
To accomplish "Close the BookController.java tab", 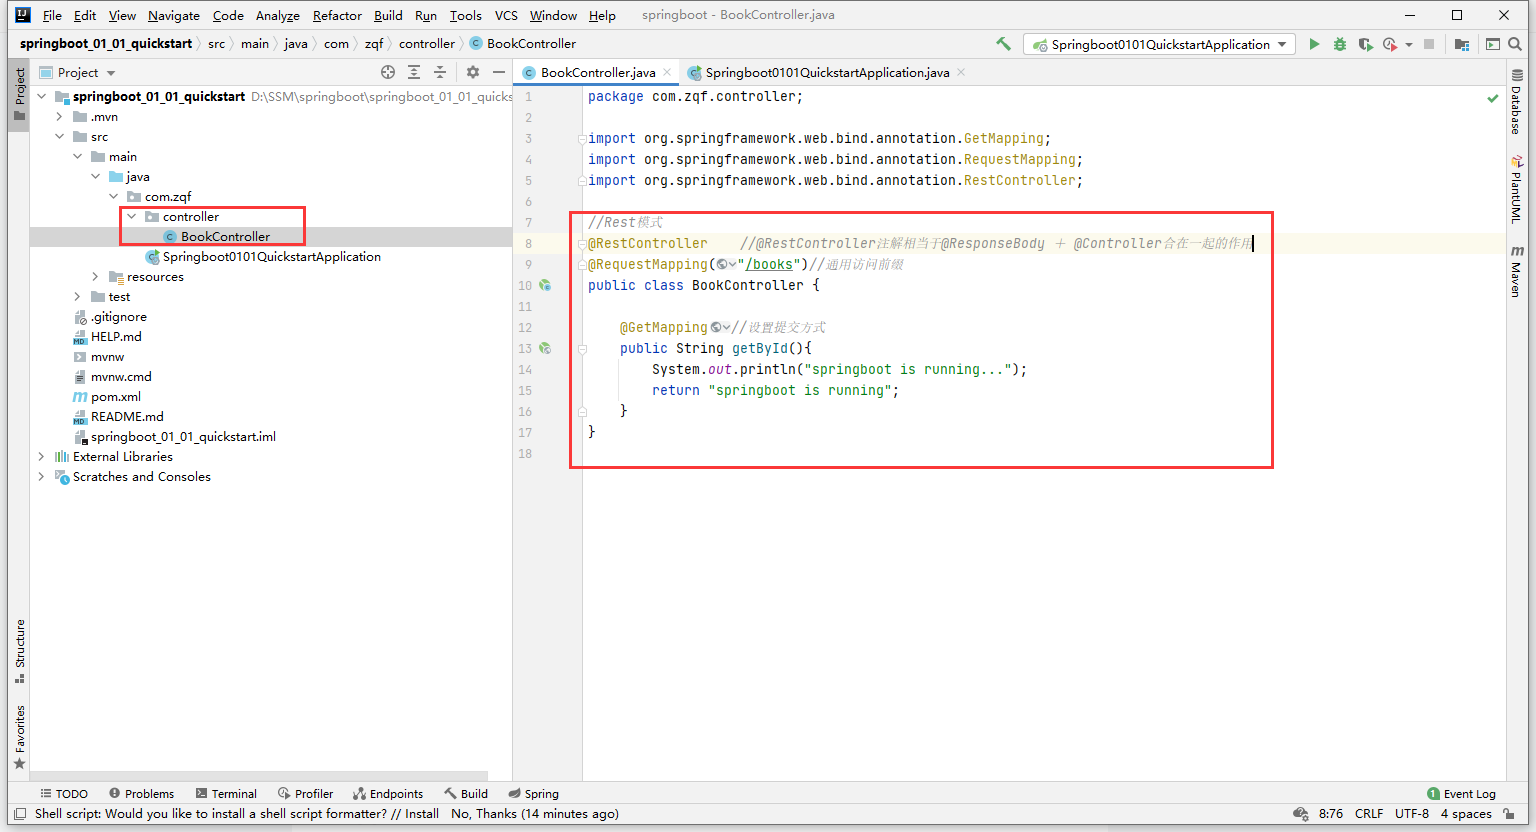I will (x=667, y=72).
